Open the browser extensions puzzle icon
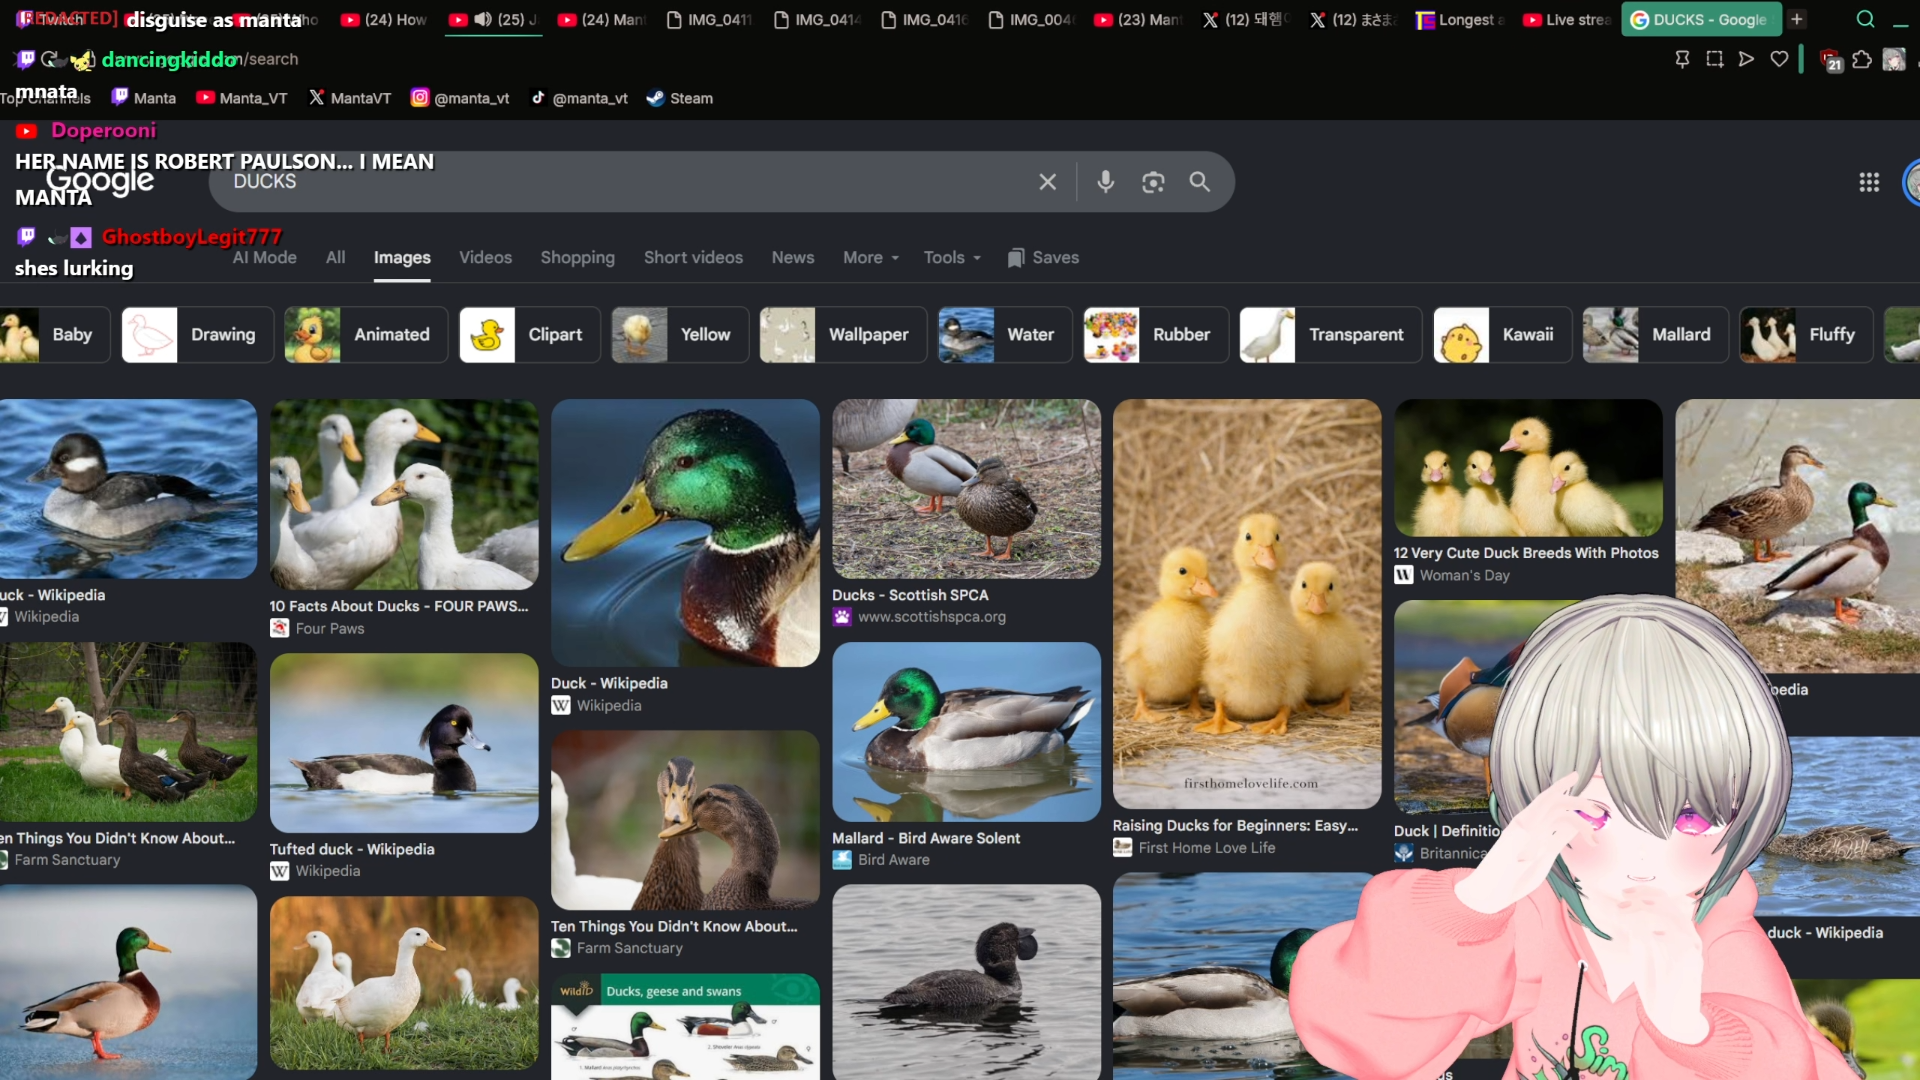Image resolution: width=1920 pixels, height=1080 pixels. click(x=1862, y=60)
